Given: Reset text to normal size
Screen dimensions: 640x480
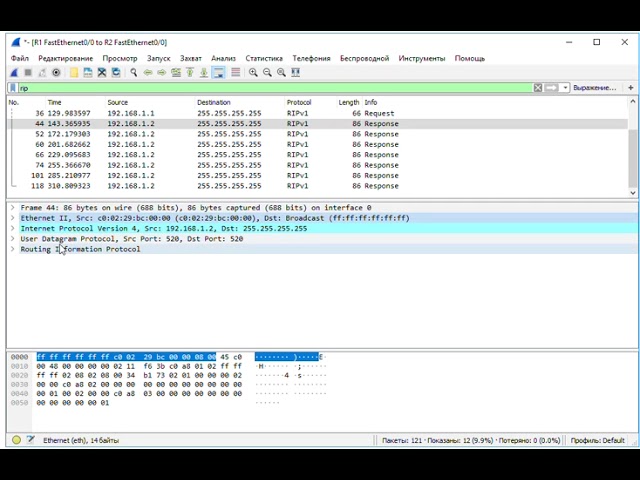Looking at the screenshot, I should click(x=281, y=73).
